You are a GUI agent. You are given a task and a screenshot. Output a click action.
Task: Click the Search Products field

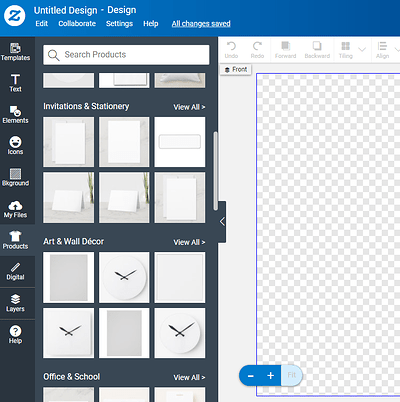(126, 55)
